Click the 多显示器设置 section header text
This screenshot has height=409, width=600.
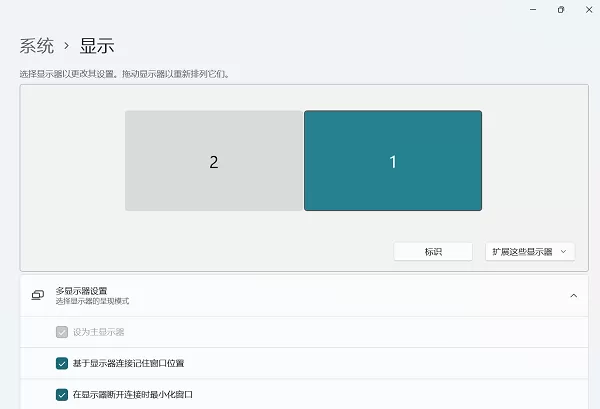[81, 291]
